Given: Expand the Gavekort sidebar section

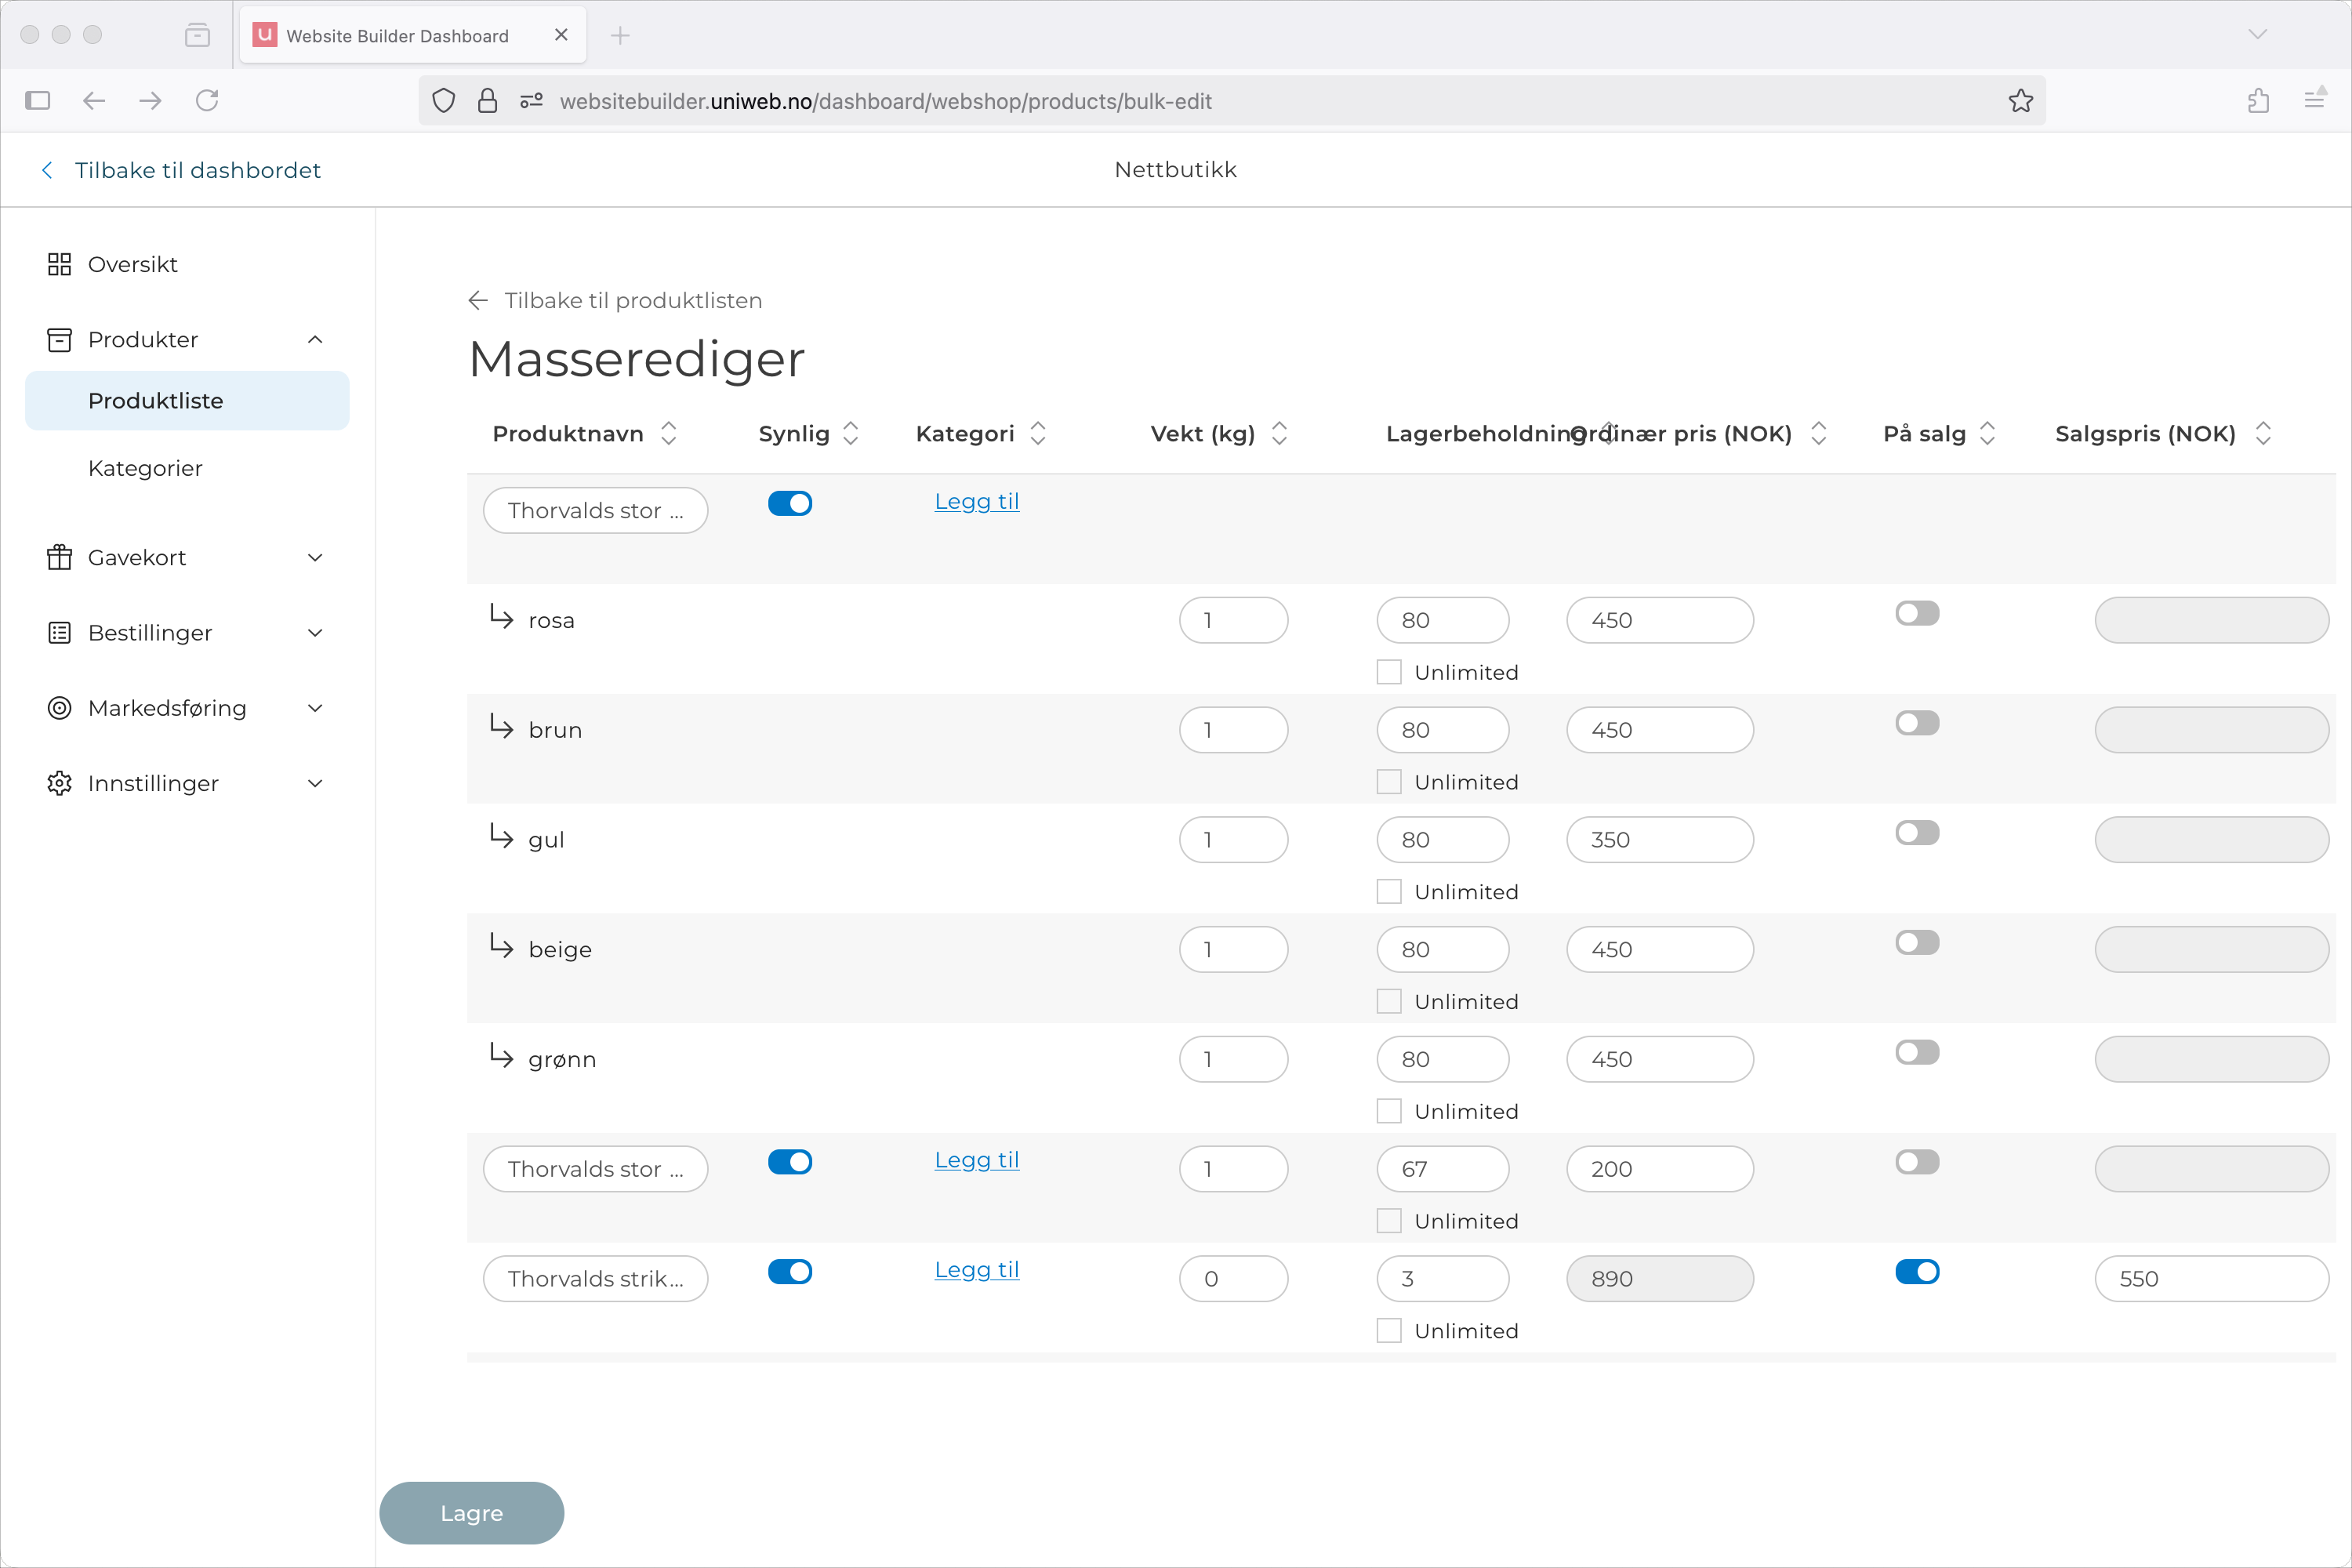Looking at the screenshot, I should 315,557.
